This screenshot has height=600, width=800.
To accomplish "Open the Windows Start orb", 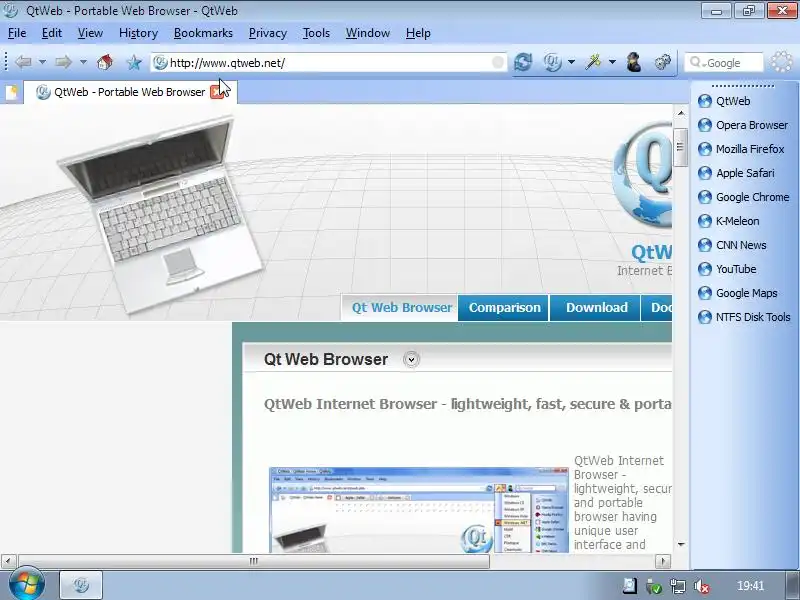I will tap(26, 584).
